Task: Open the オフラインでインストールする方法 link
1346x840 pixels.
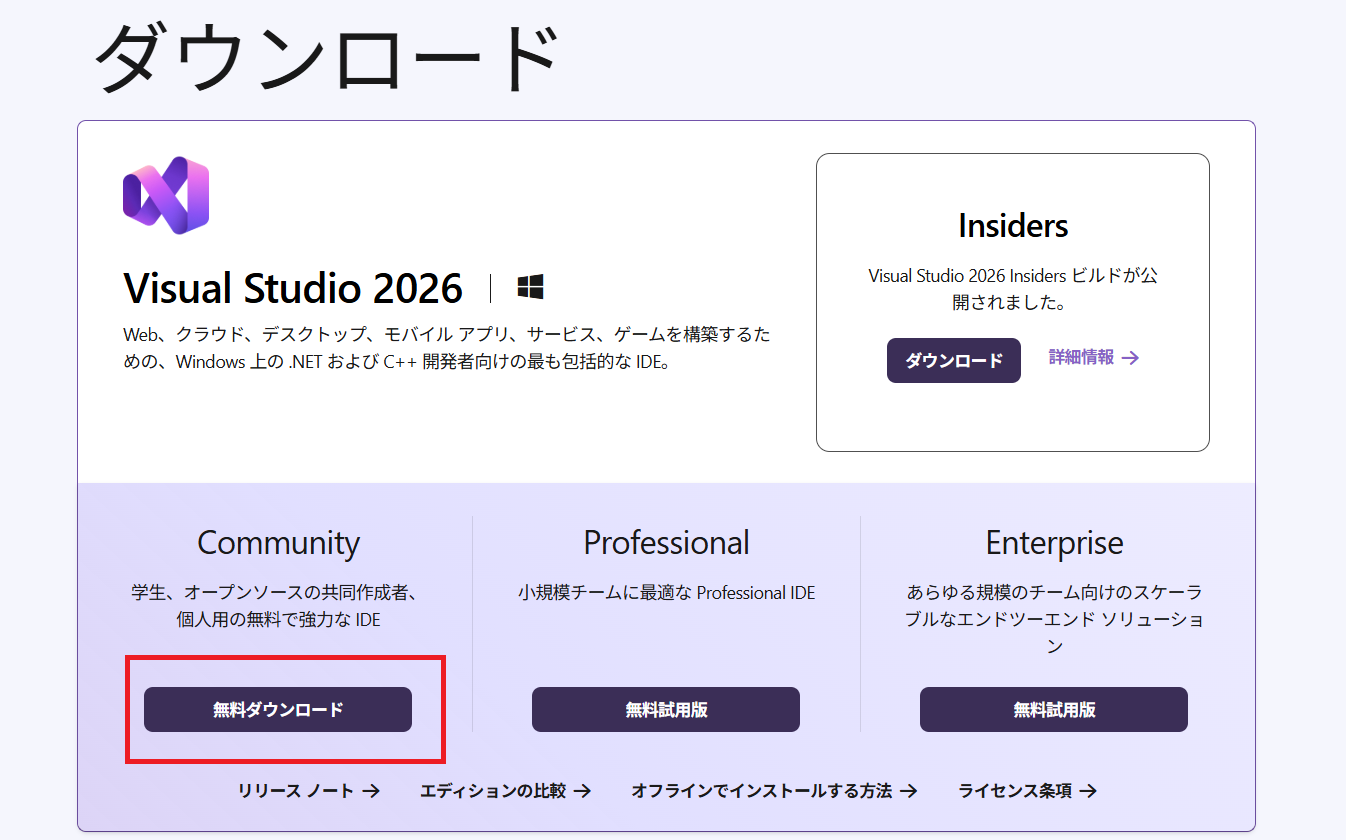Action: coord(775,791)
